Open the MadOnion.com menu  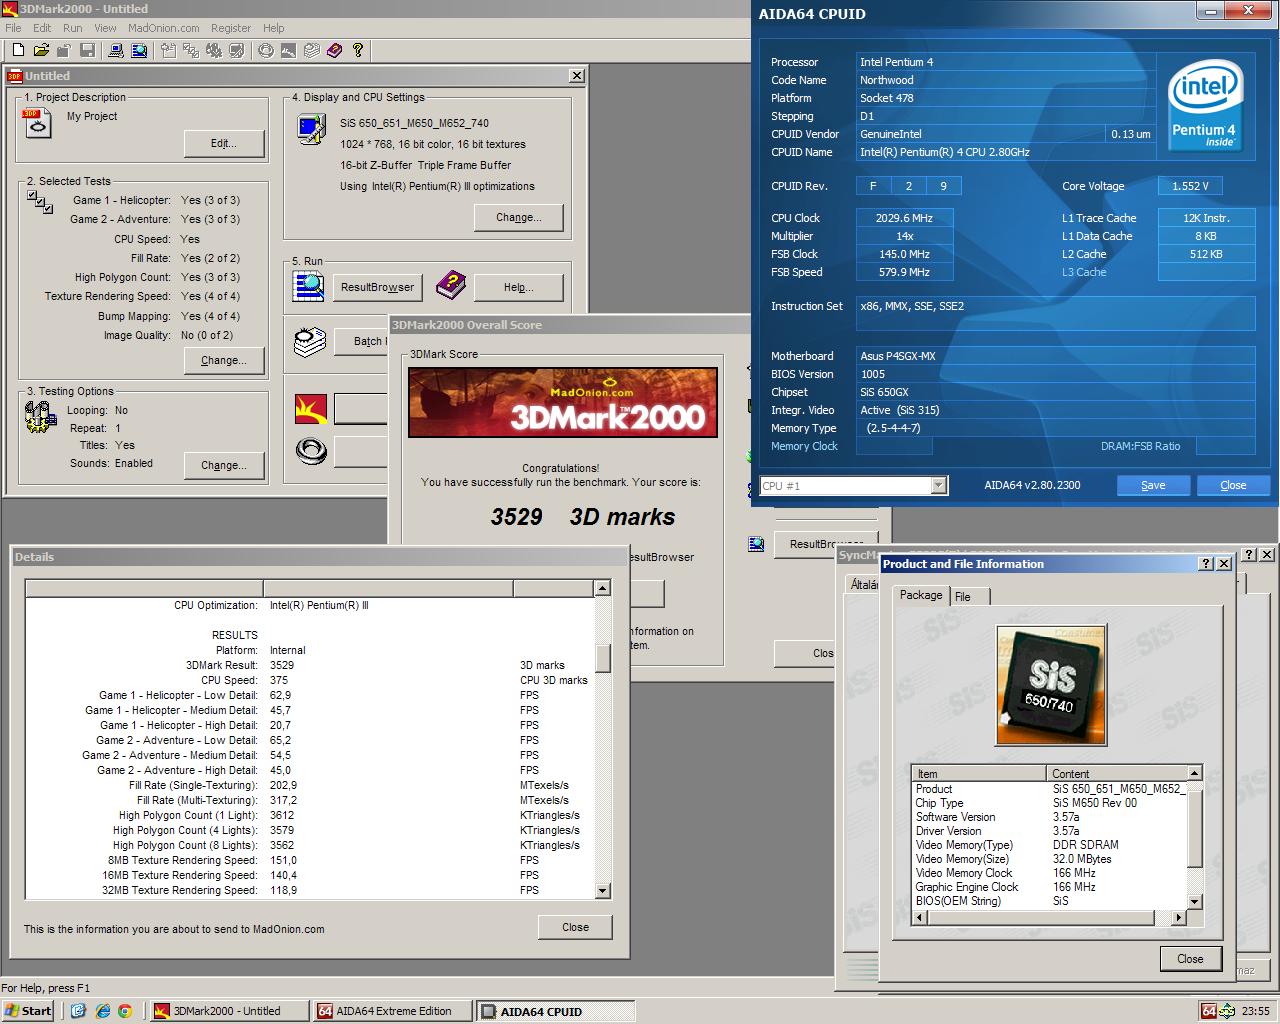[x=164, y=28]
